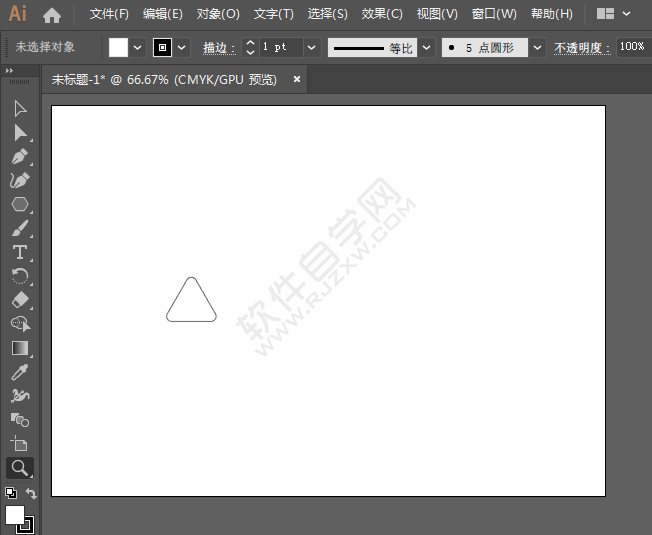
Task: Select the Direct Selection tool
Action: pyautogui.click(x=20, y=132)
